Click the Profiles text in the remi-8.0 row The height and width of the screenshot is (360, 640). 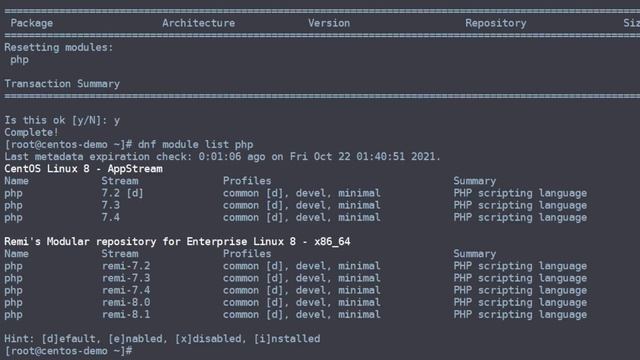(x=302, y=302)
